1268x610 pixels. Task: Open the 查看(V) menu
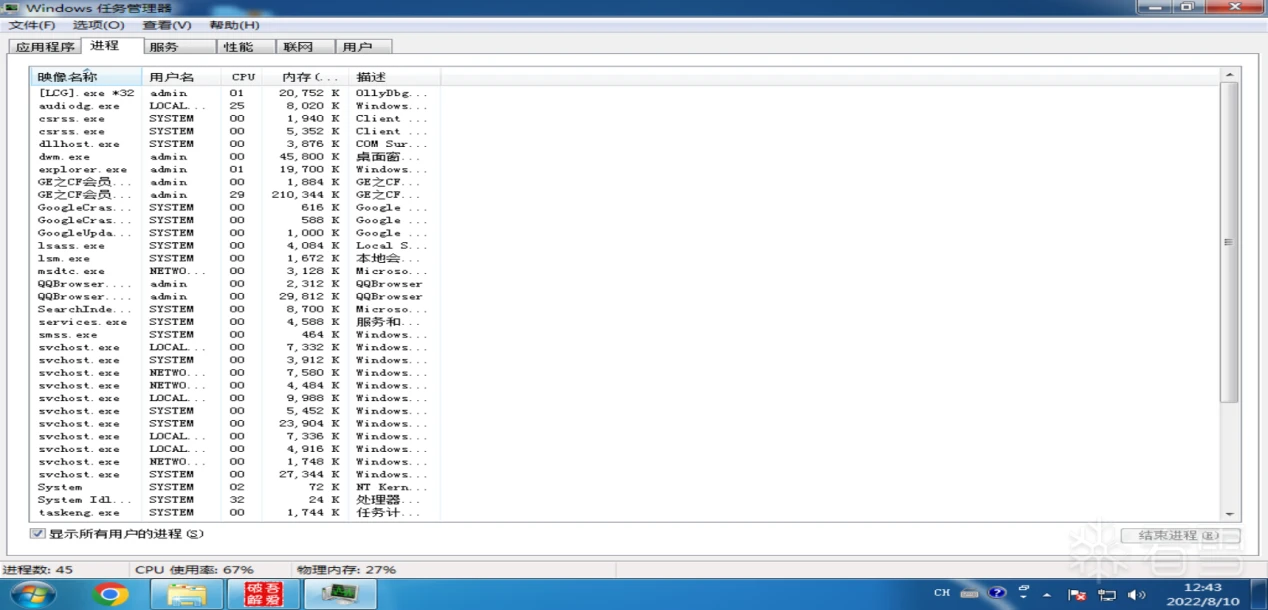167,25
